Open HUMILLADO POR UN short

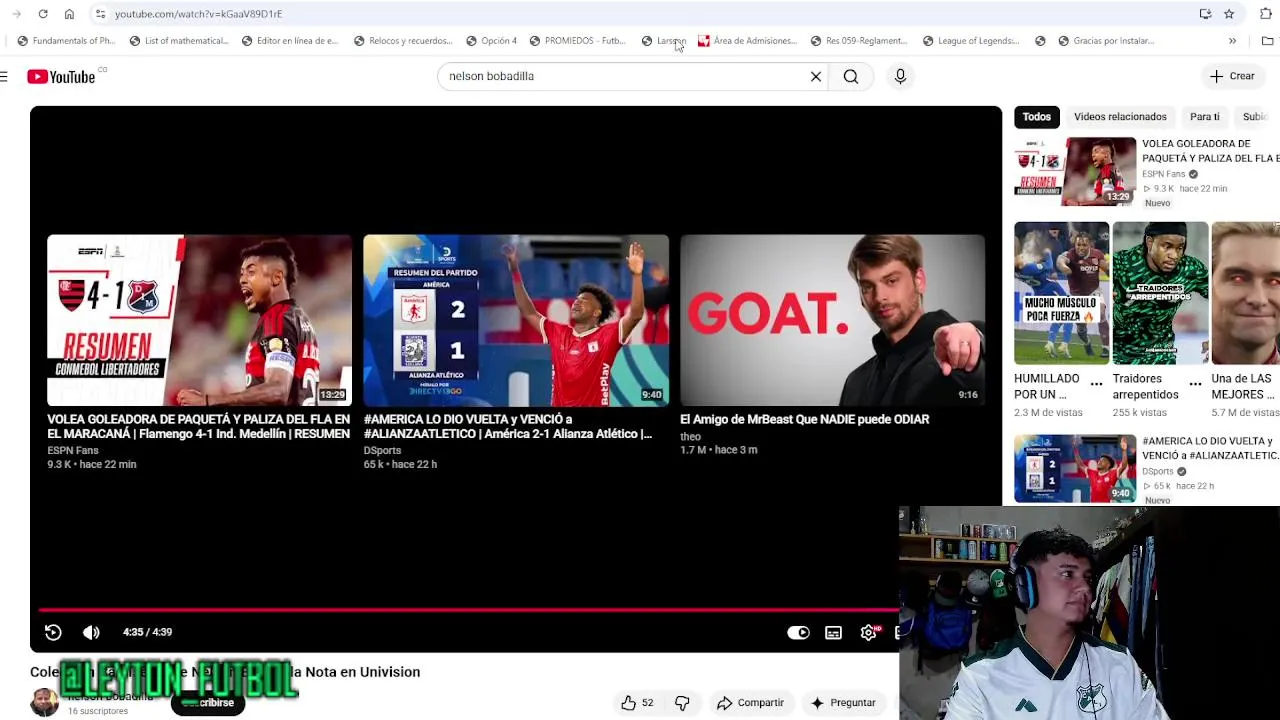(x=1061, y=293)
